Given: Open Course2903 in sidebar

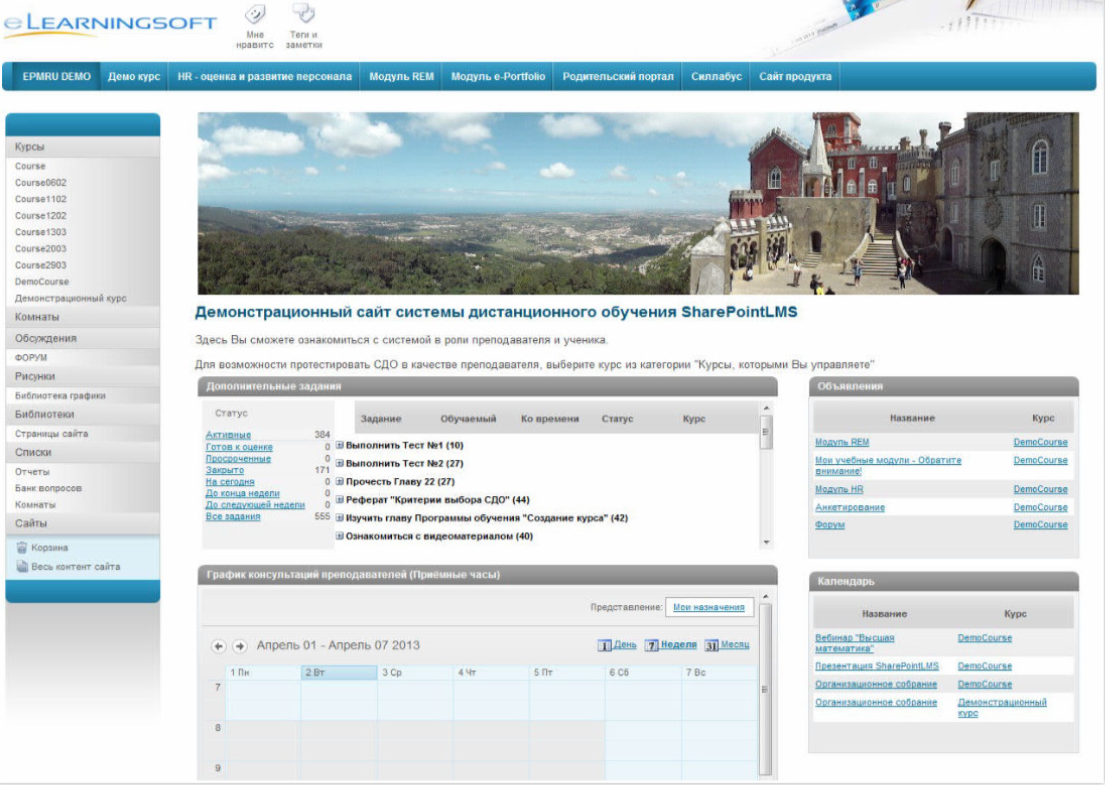Looking at the screenshot, I should (x=41, y=266).
